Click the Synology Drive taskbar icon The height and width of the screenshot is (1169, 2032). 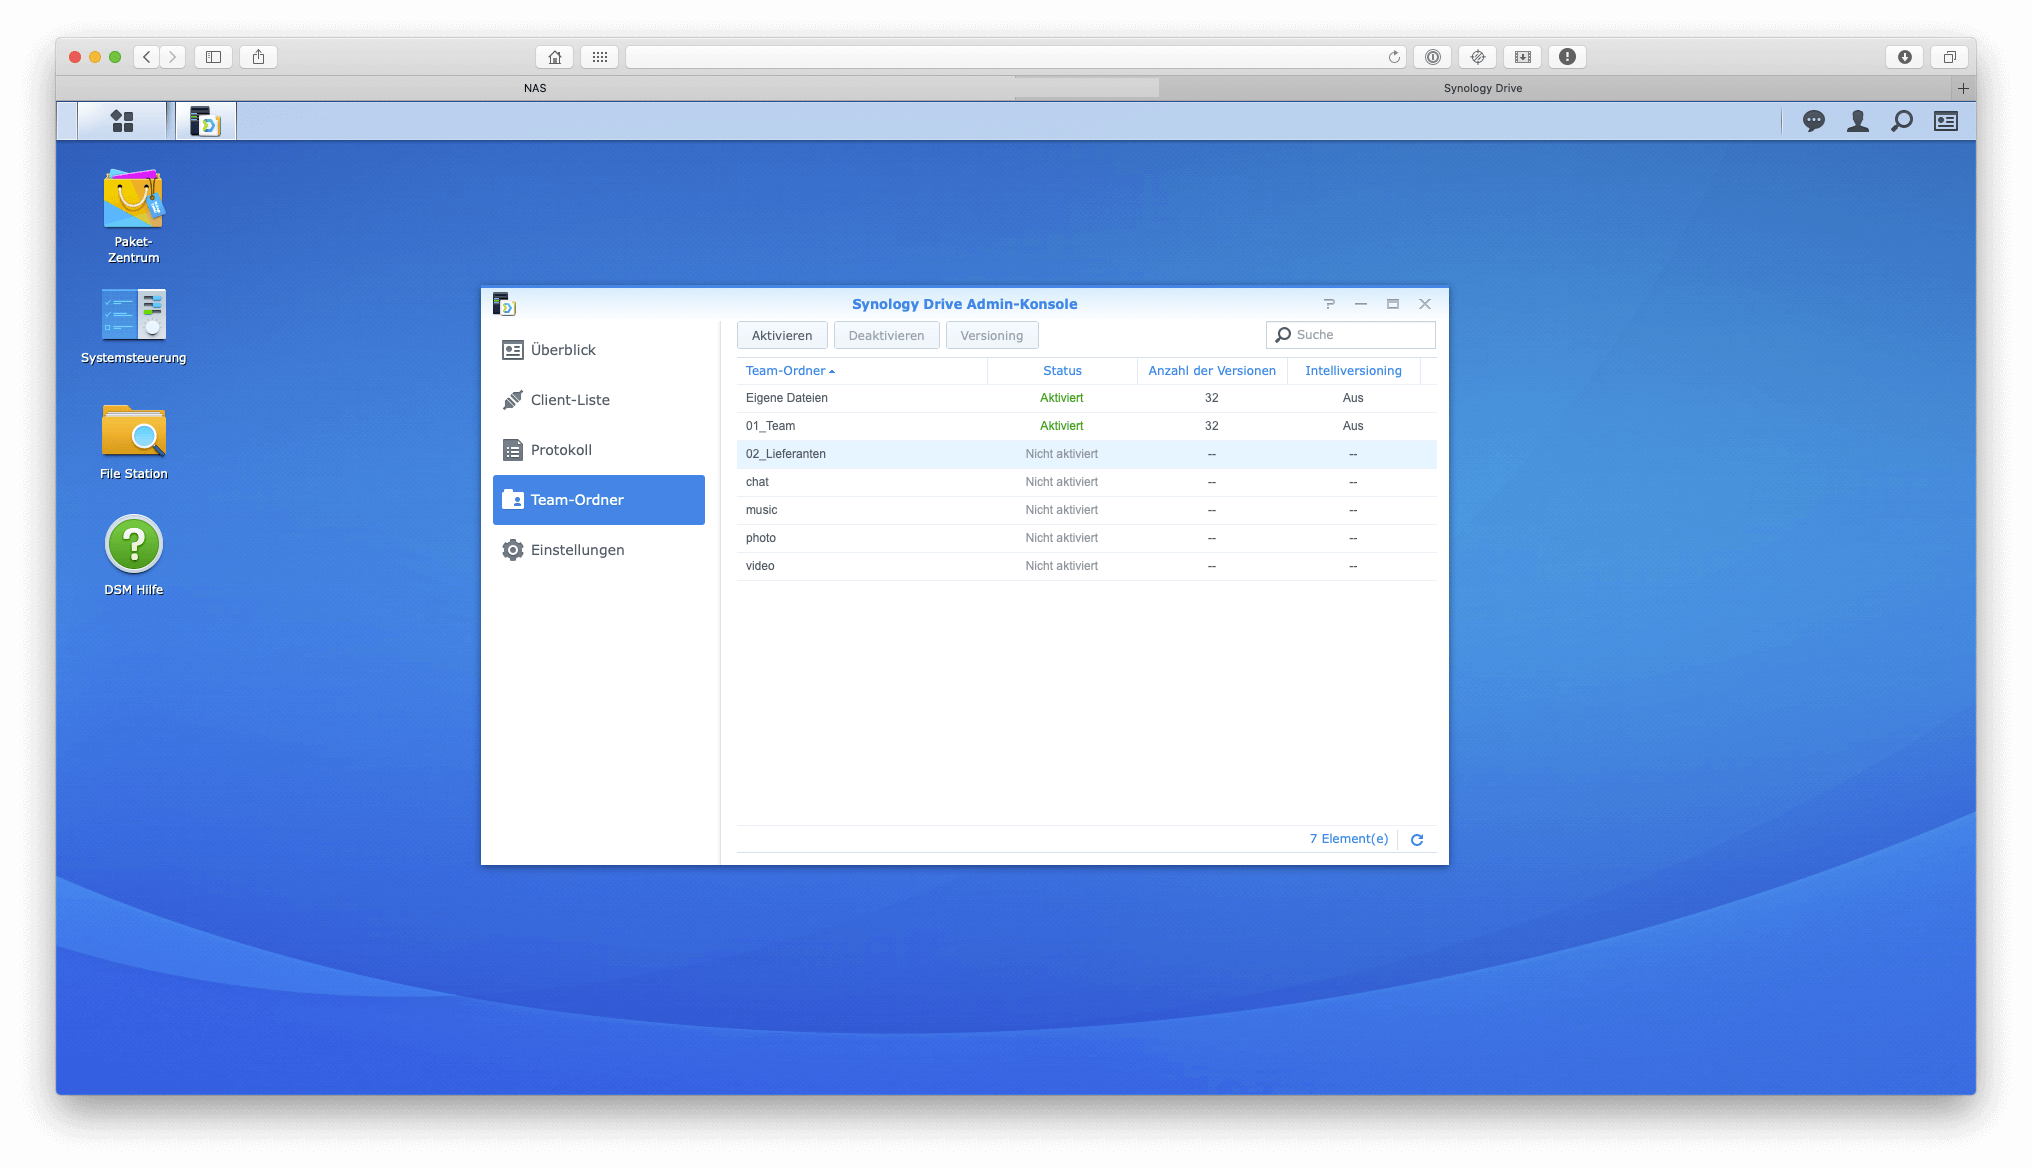[205, 121]
